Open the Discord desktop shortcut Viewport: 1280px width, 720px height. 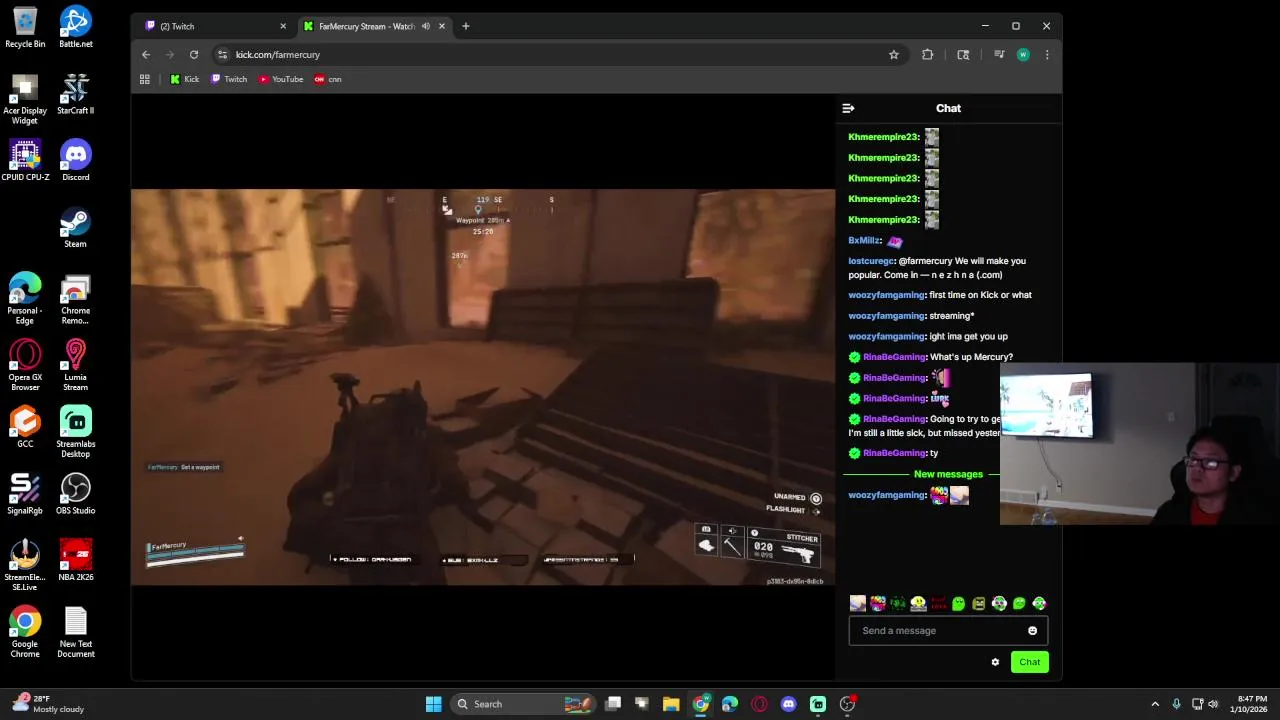pyautogui.click(x=75, y=160)
